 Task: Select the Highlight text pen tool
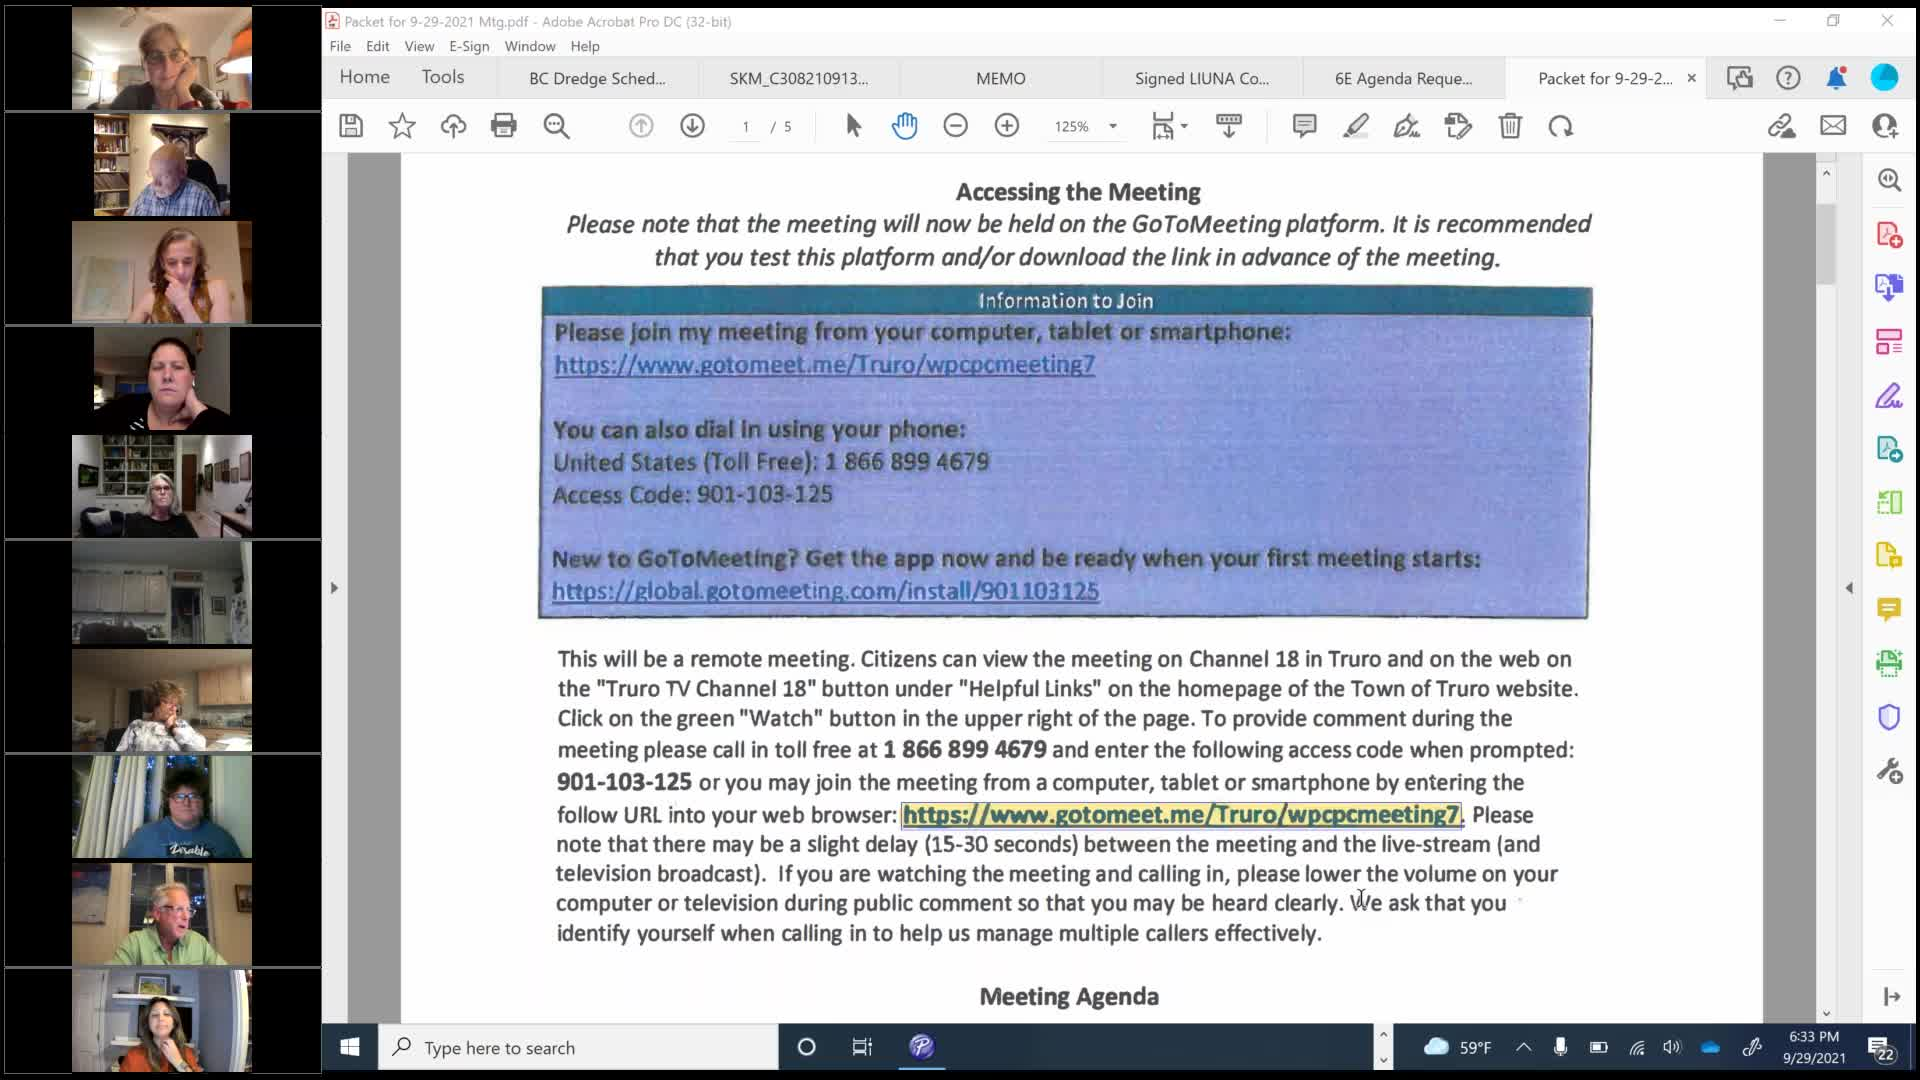[1355, 126]
